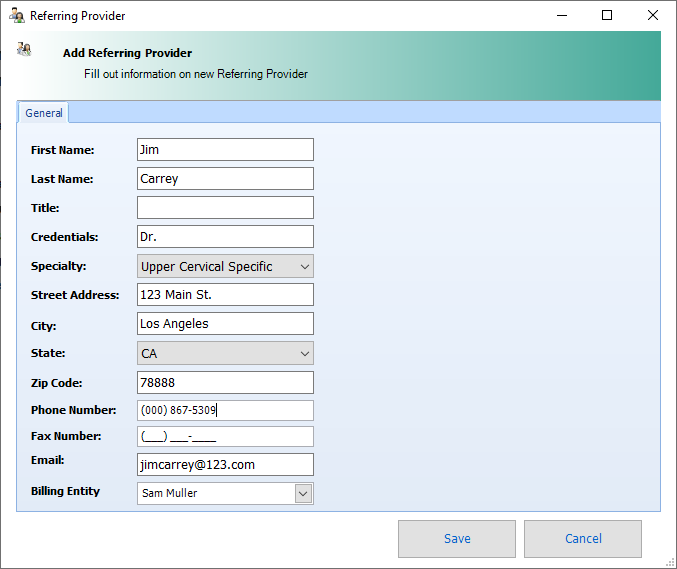Close the Referring Provider window
This screenshot has height=569, width=677.
coord(653,16)
